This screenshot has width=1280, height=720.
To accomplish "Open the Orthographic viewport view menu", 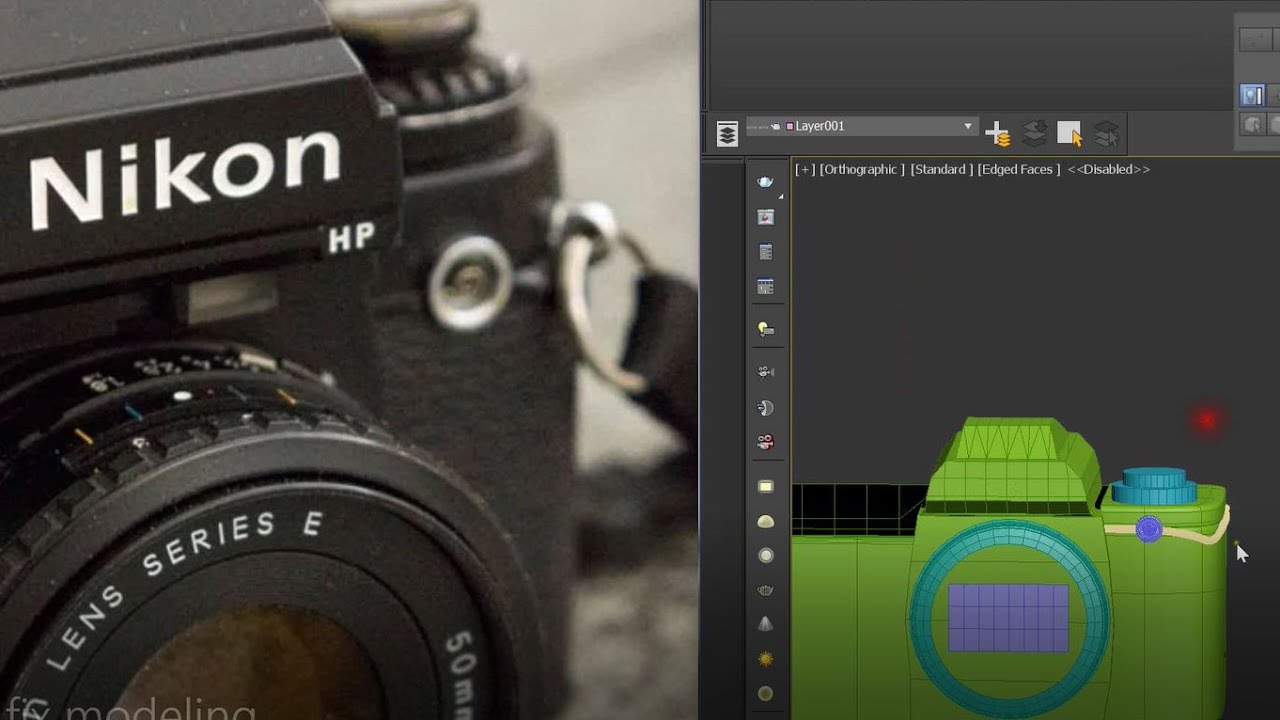I will pyautogui.click(x=861, y=169).
